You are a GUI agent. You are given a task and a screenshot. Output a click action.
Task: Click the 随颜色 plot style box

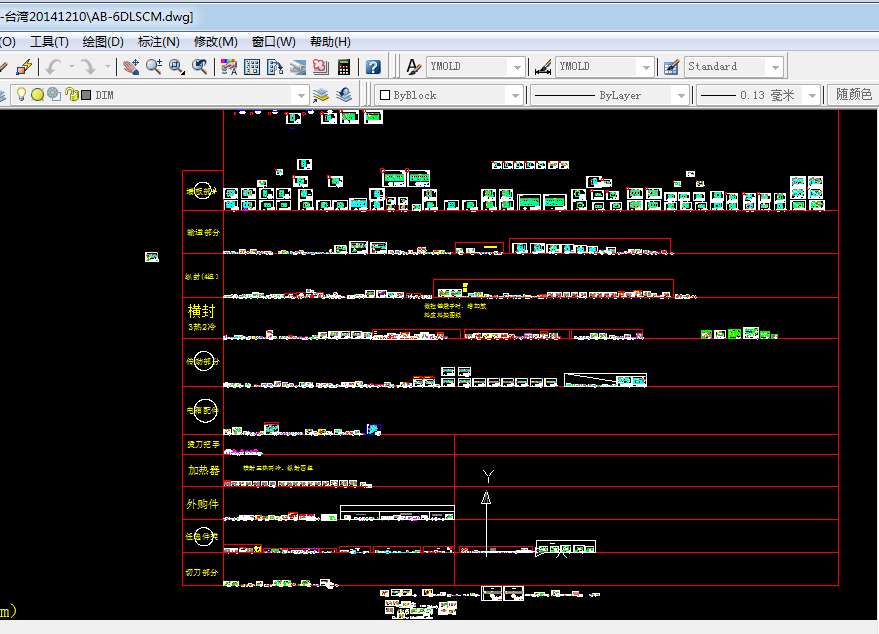[852, 95]
